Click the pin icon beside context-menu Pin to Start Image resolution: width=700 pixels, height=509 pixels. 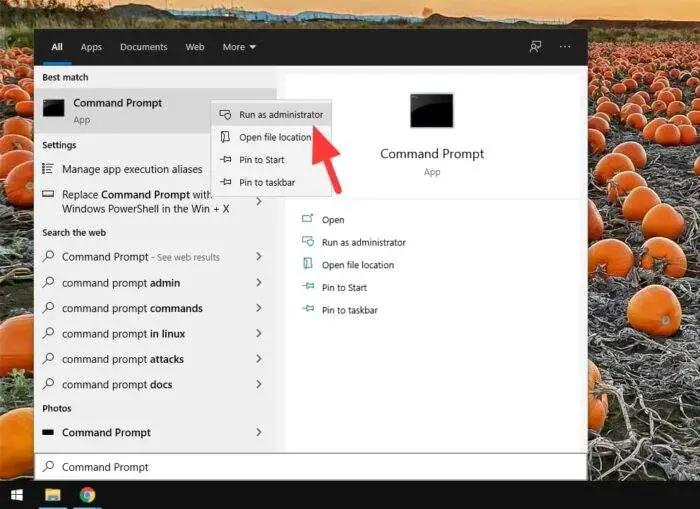coord(226,159)
